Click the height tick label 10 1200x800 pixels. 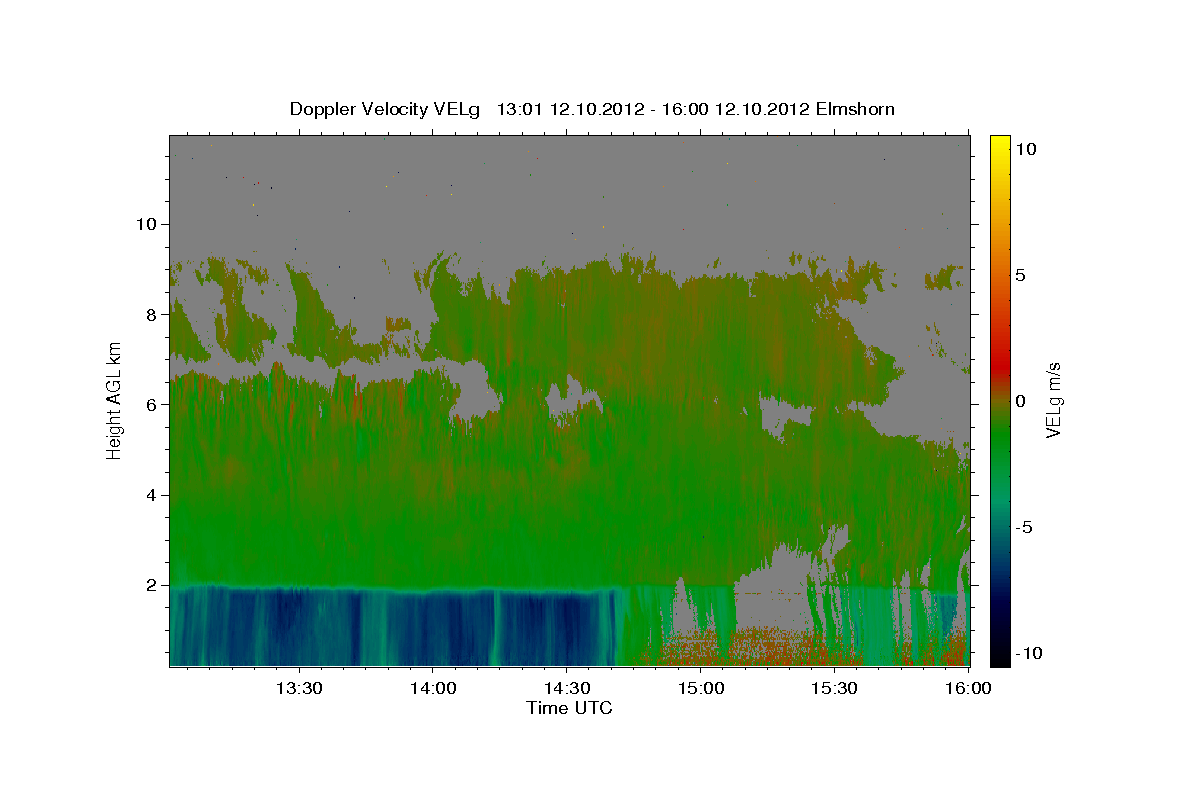click(148, 224)
